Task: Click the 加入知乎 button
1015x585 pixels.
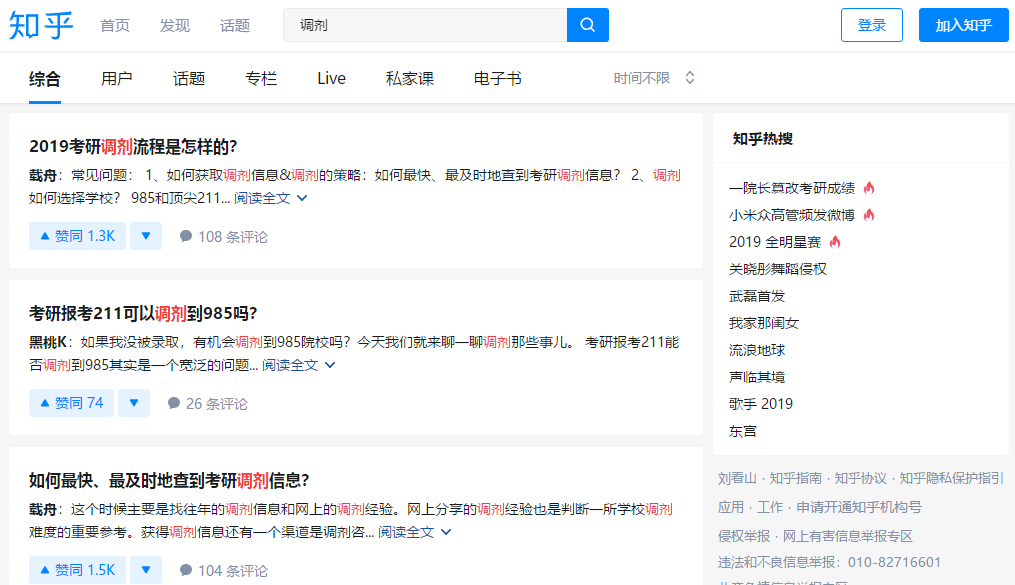Action: pyautogui.click(x=963, y=25)
